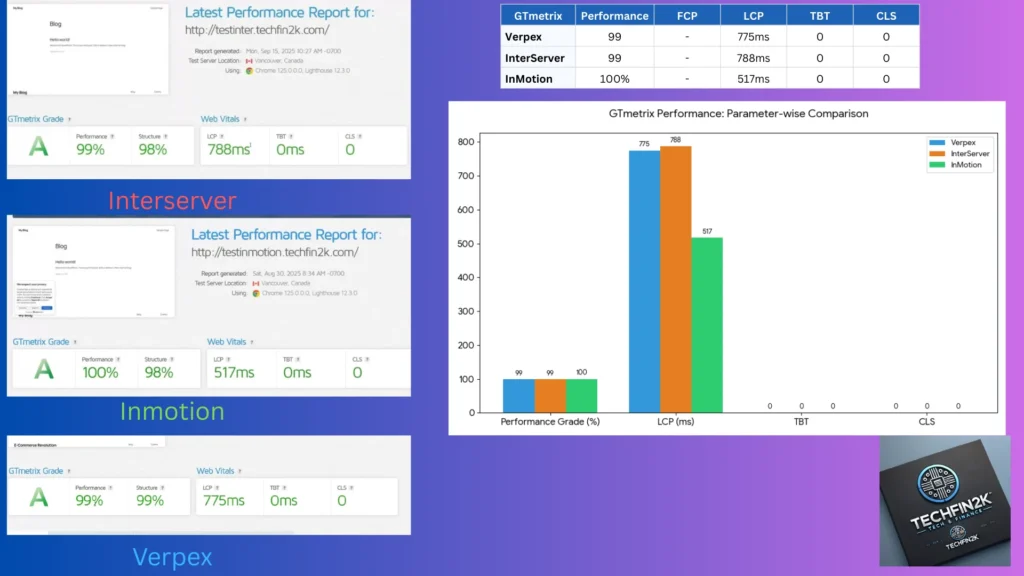Click Structure help icon above 99% in Verpex report
The width and height of the screenshot is (1024, 576).
click(162, 488)
